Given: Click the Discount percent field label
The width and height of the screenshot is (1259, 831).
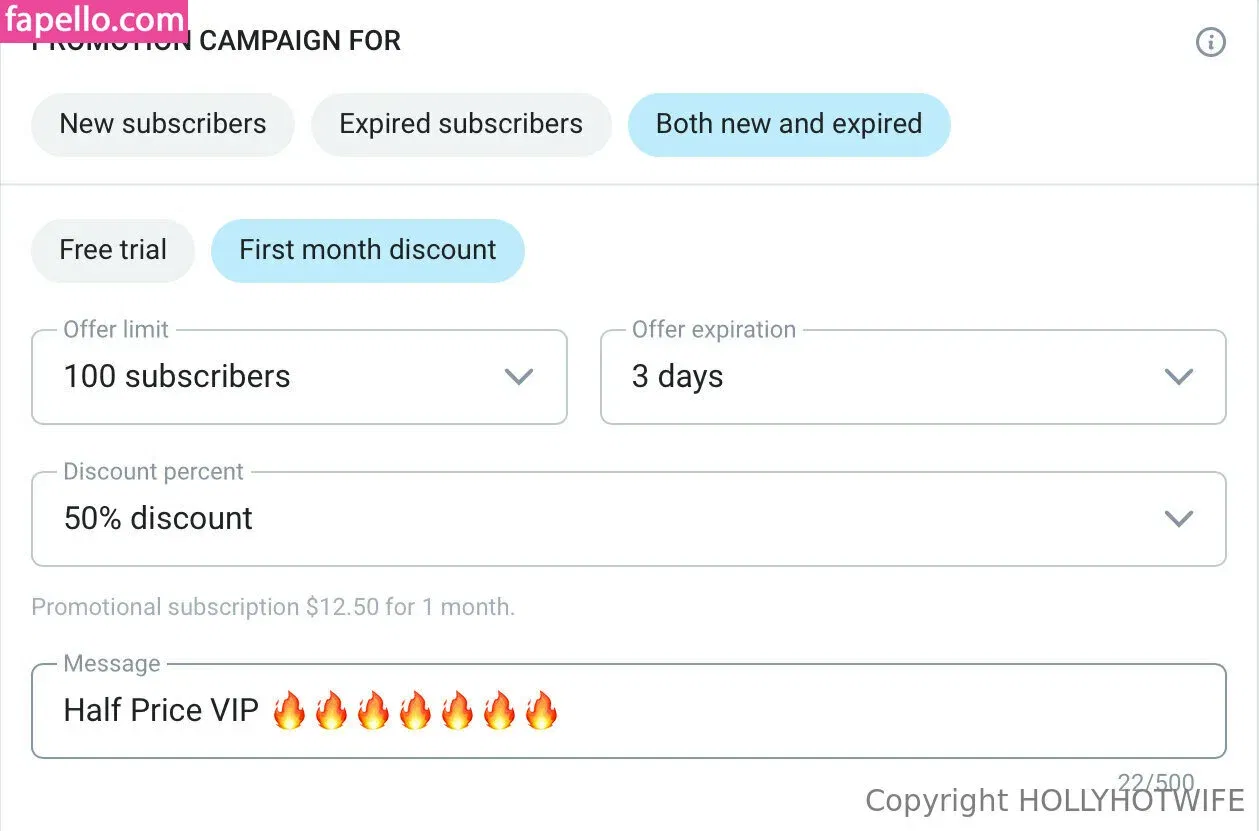Looking at the screenshot, I should pyautogui.click(x=153, y=472).
